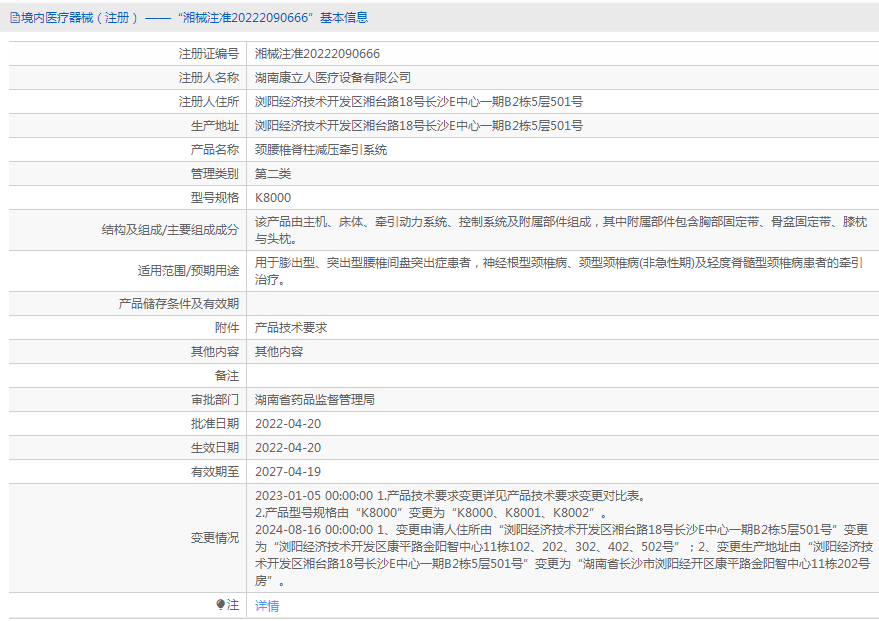Select the change entry dated 2024-08-16
Screen dimensions: 879x621
pyautogui.click(x=564, y=555)
